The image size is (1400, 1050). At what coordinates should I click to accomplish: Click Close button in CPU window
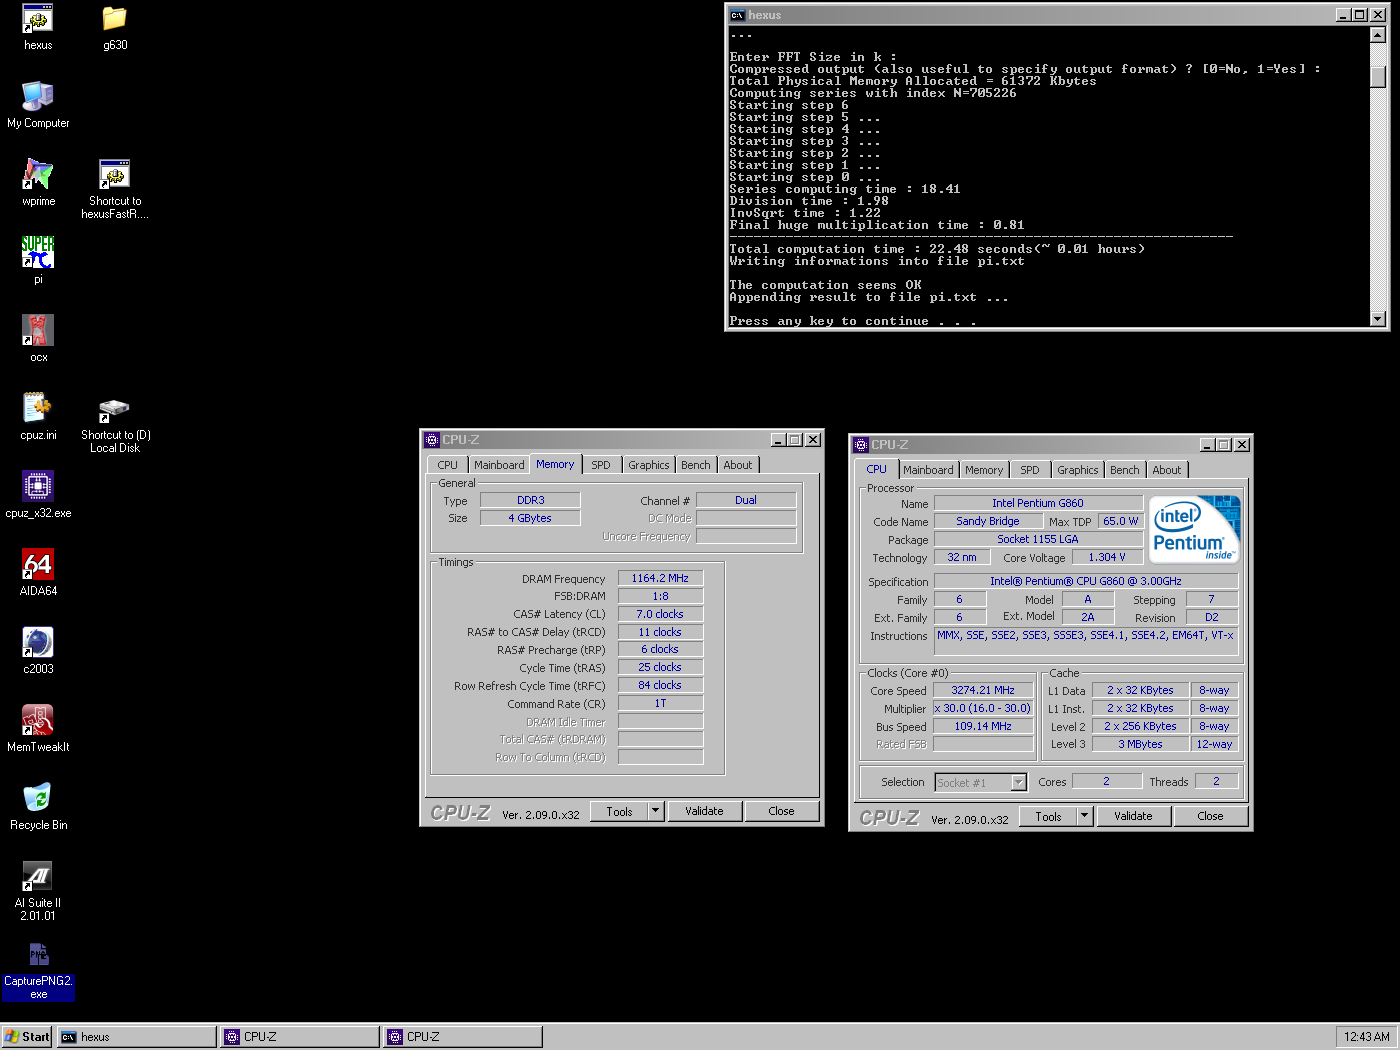pos(1211,816)
